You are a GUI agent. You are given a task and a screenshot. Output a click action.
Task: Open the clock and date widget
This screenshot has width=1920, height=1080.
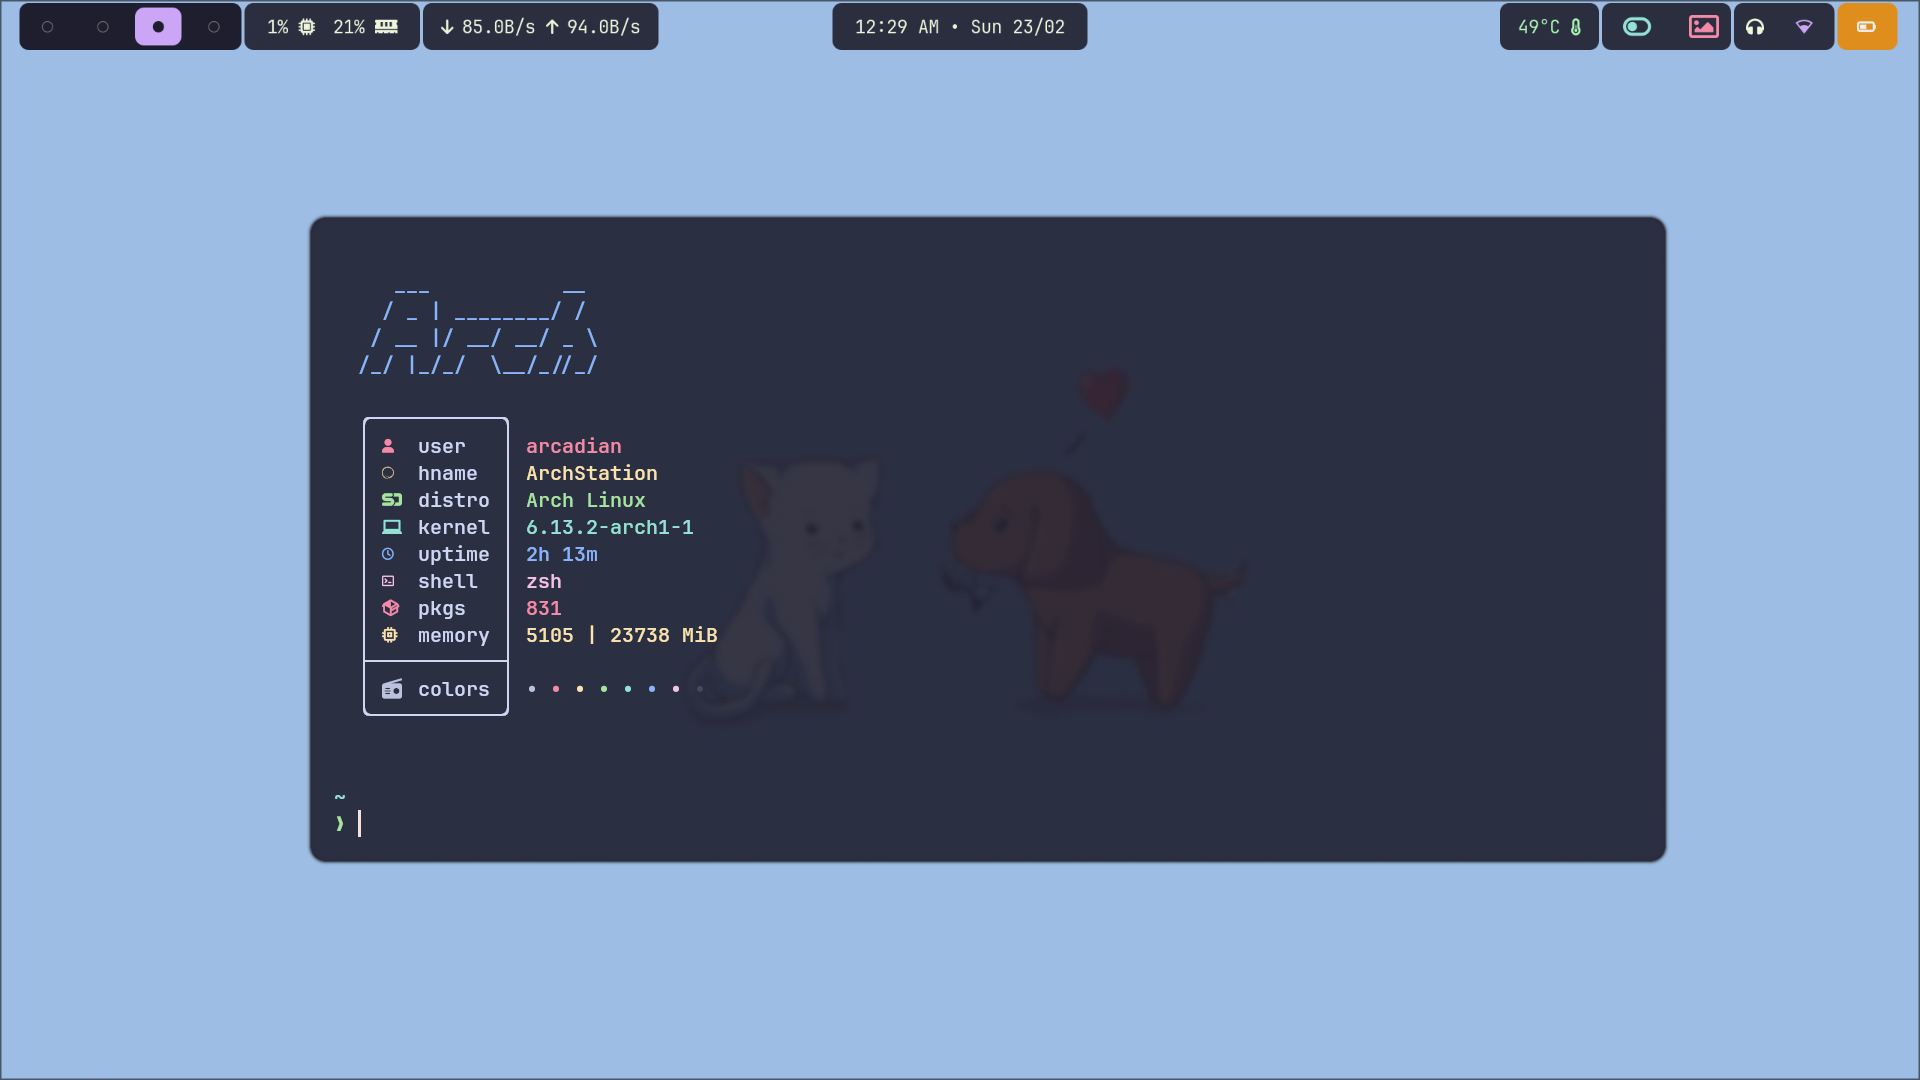[x=959, y=27]
